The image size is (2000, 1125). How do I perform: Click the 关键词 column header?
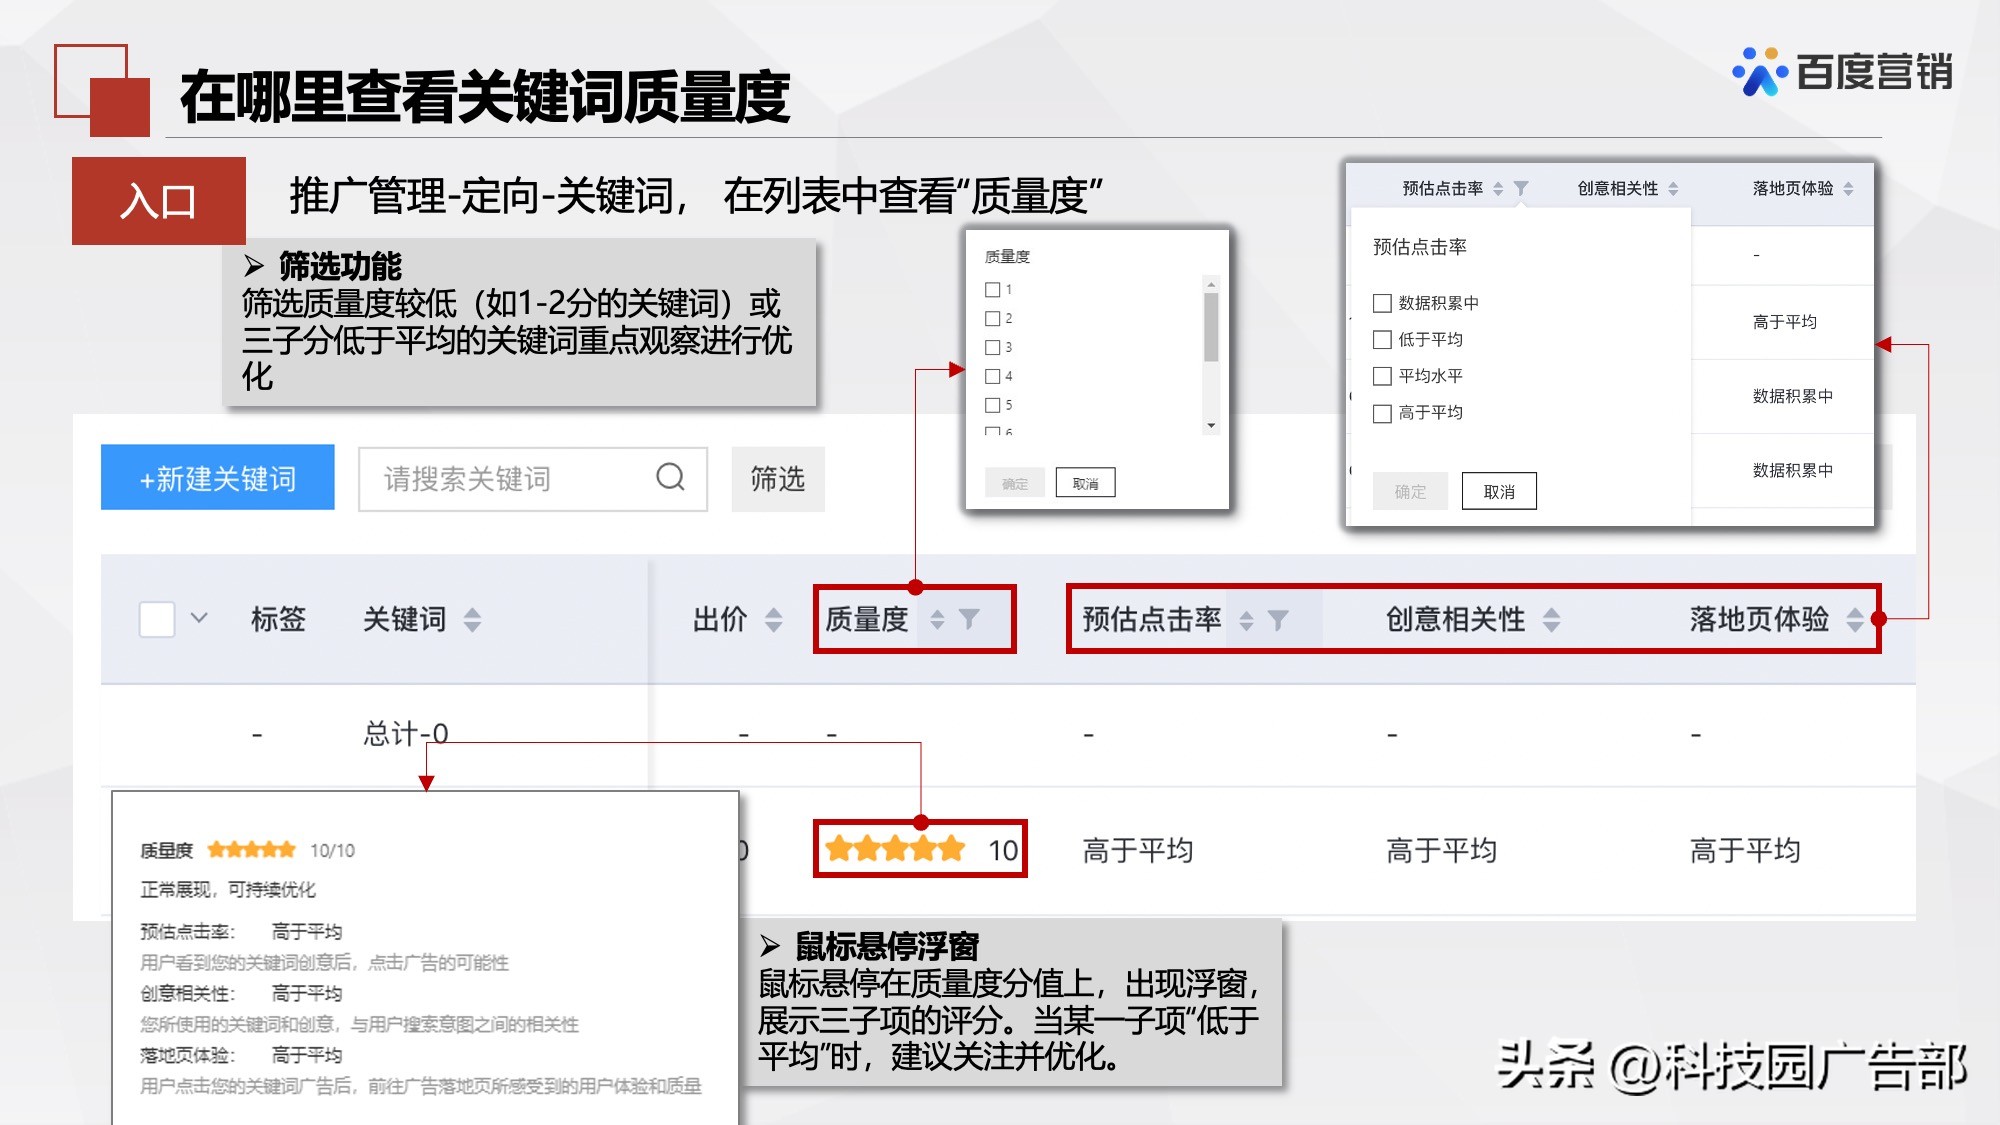click(405, 620)
